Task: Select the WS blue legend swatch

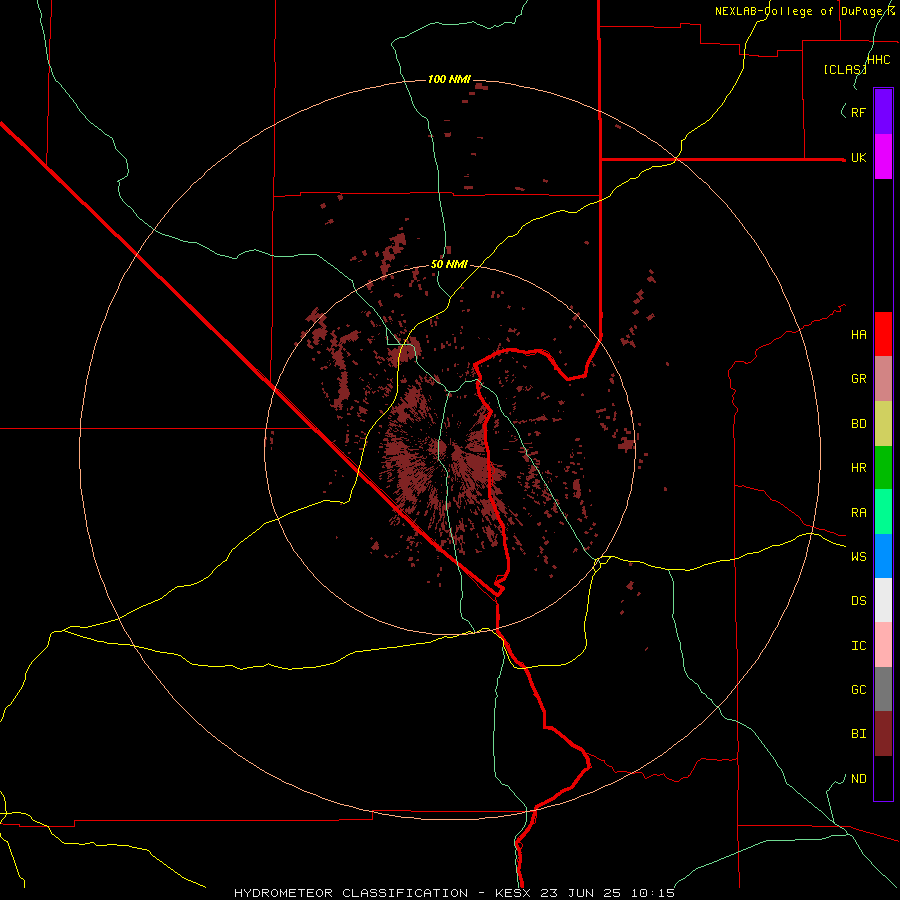Action: tap(883, 556)
